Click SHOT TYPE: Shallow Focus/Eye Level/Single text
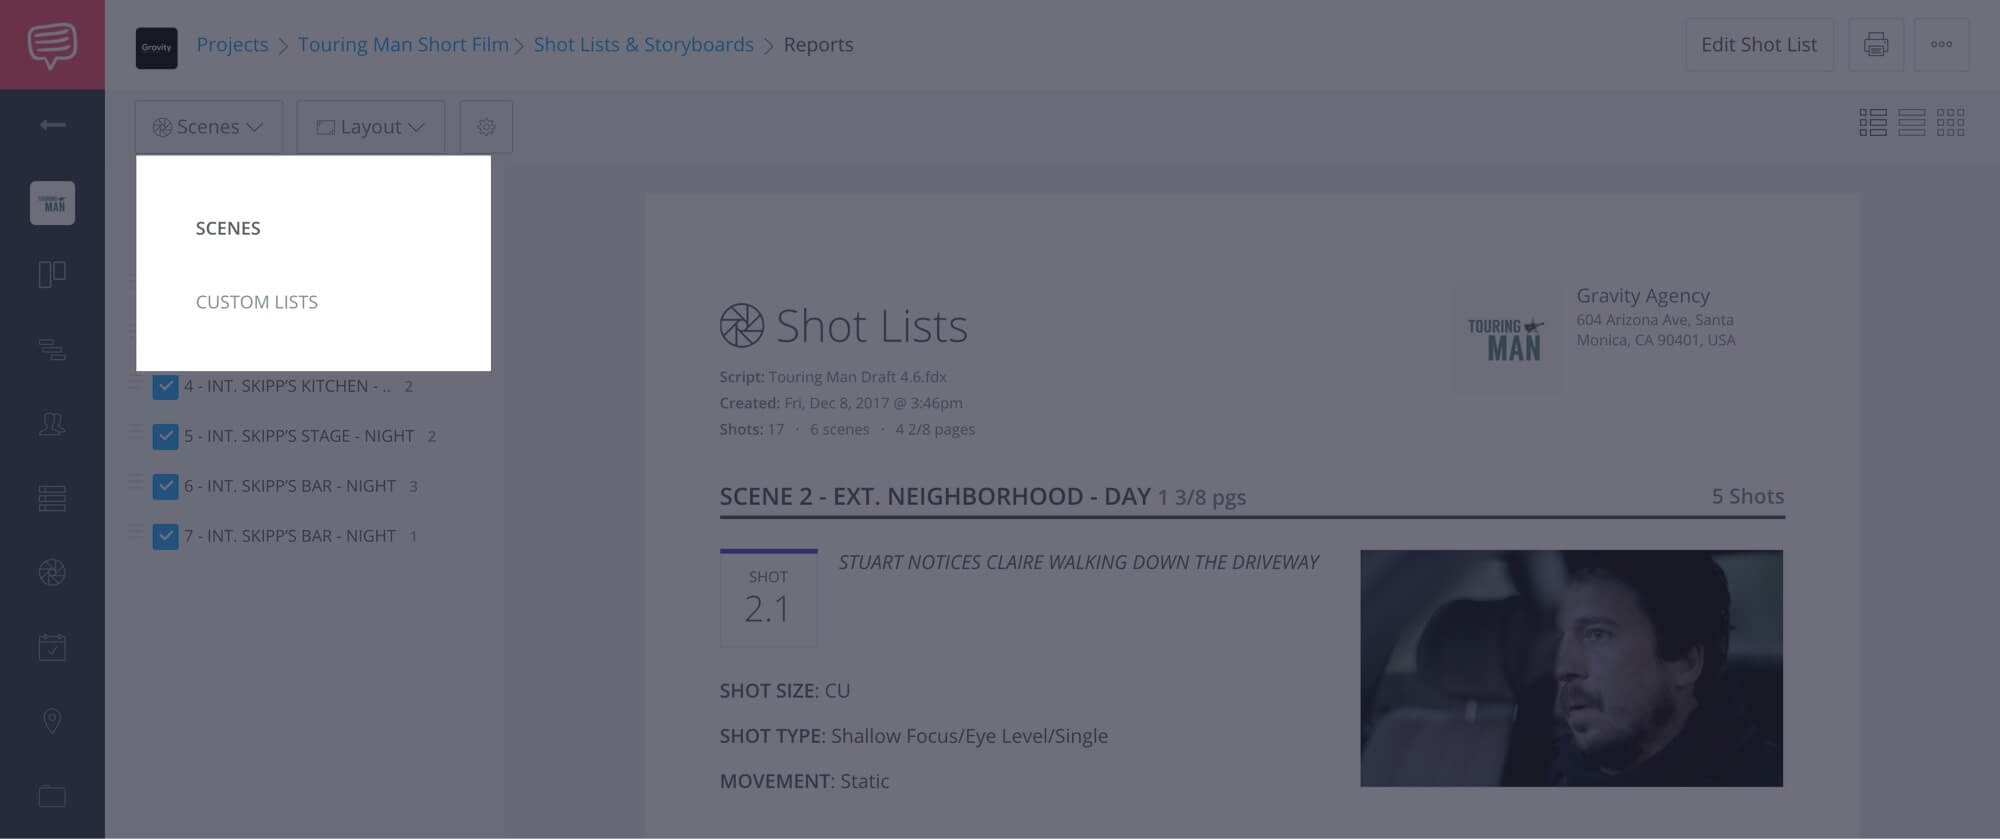Viewport: 2000px width, 839px height. (x=914, y=736)
